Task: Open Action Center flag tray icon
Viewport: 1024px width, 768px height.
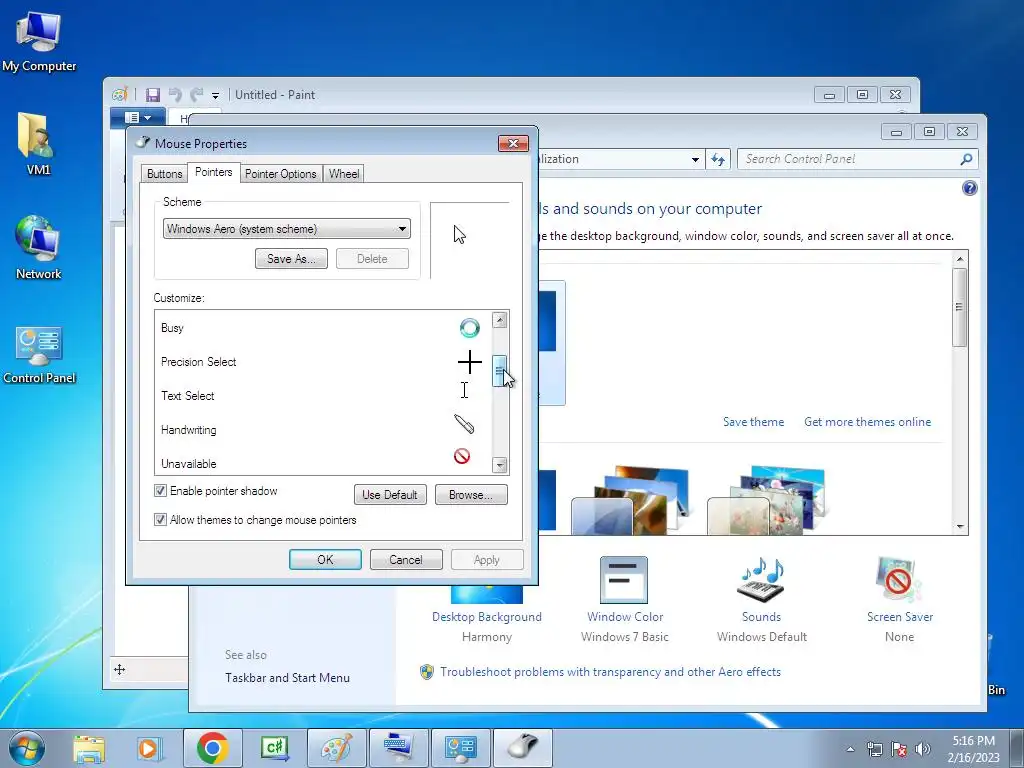Action: pos(899,749)
